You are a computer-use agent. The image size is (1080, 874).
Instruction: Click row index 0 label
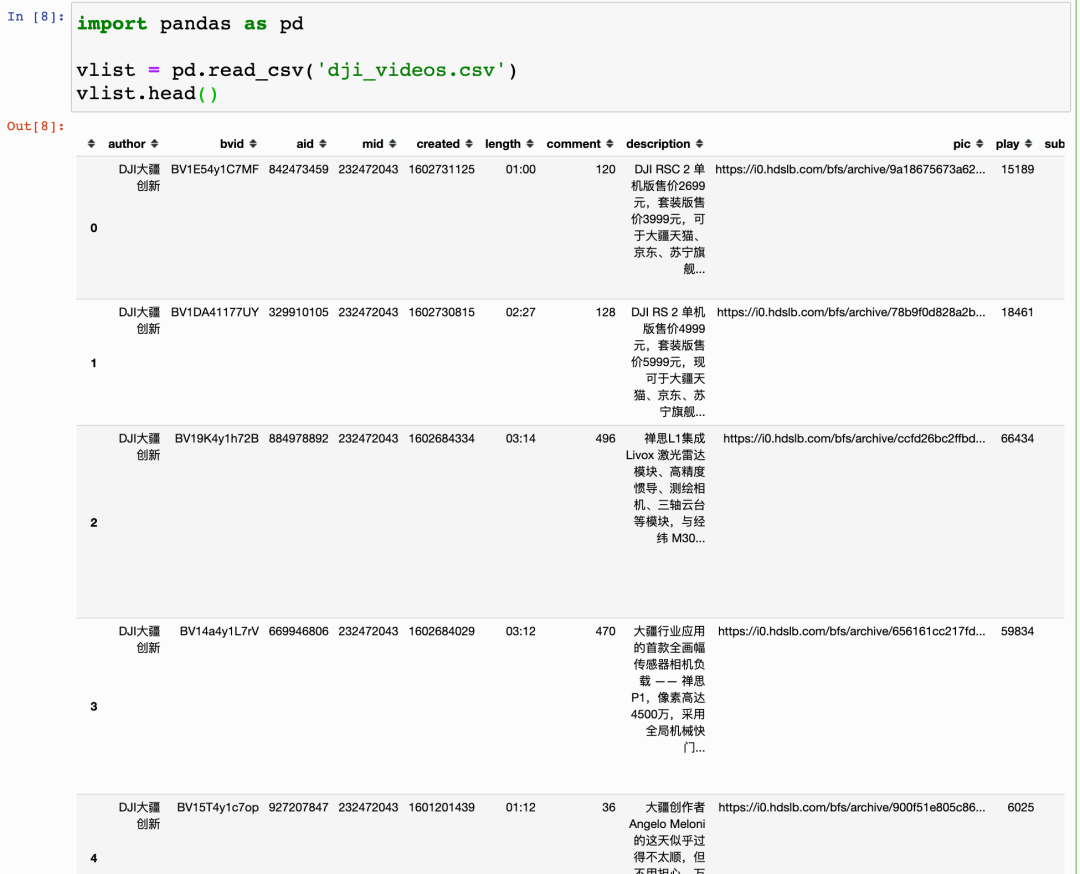pyautogui.click(x=94, y=228)
